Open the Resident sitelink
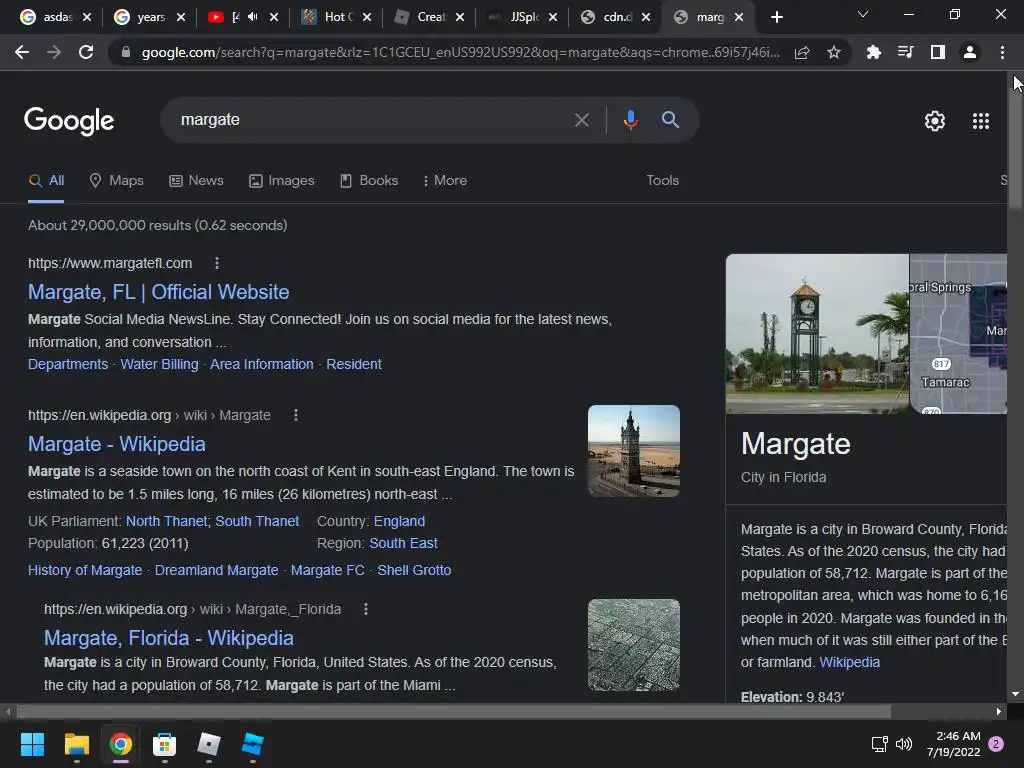The height and width of the screenshot is (768, 1024). 354,364
